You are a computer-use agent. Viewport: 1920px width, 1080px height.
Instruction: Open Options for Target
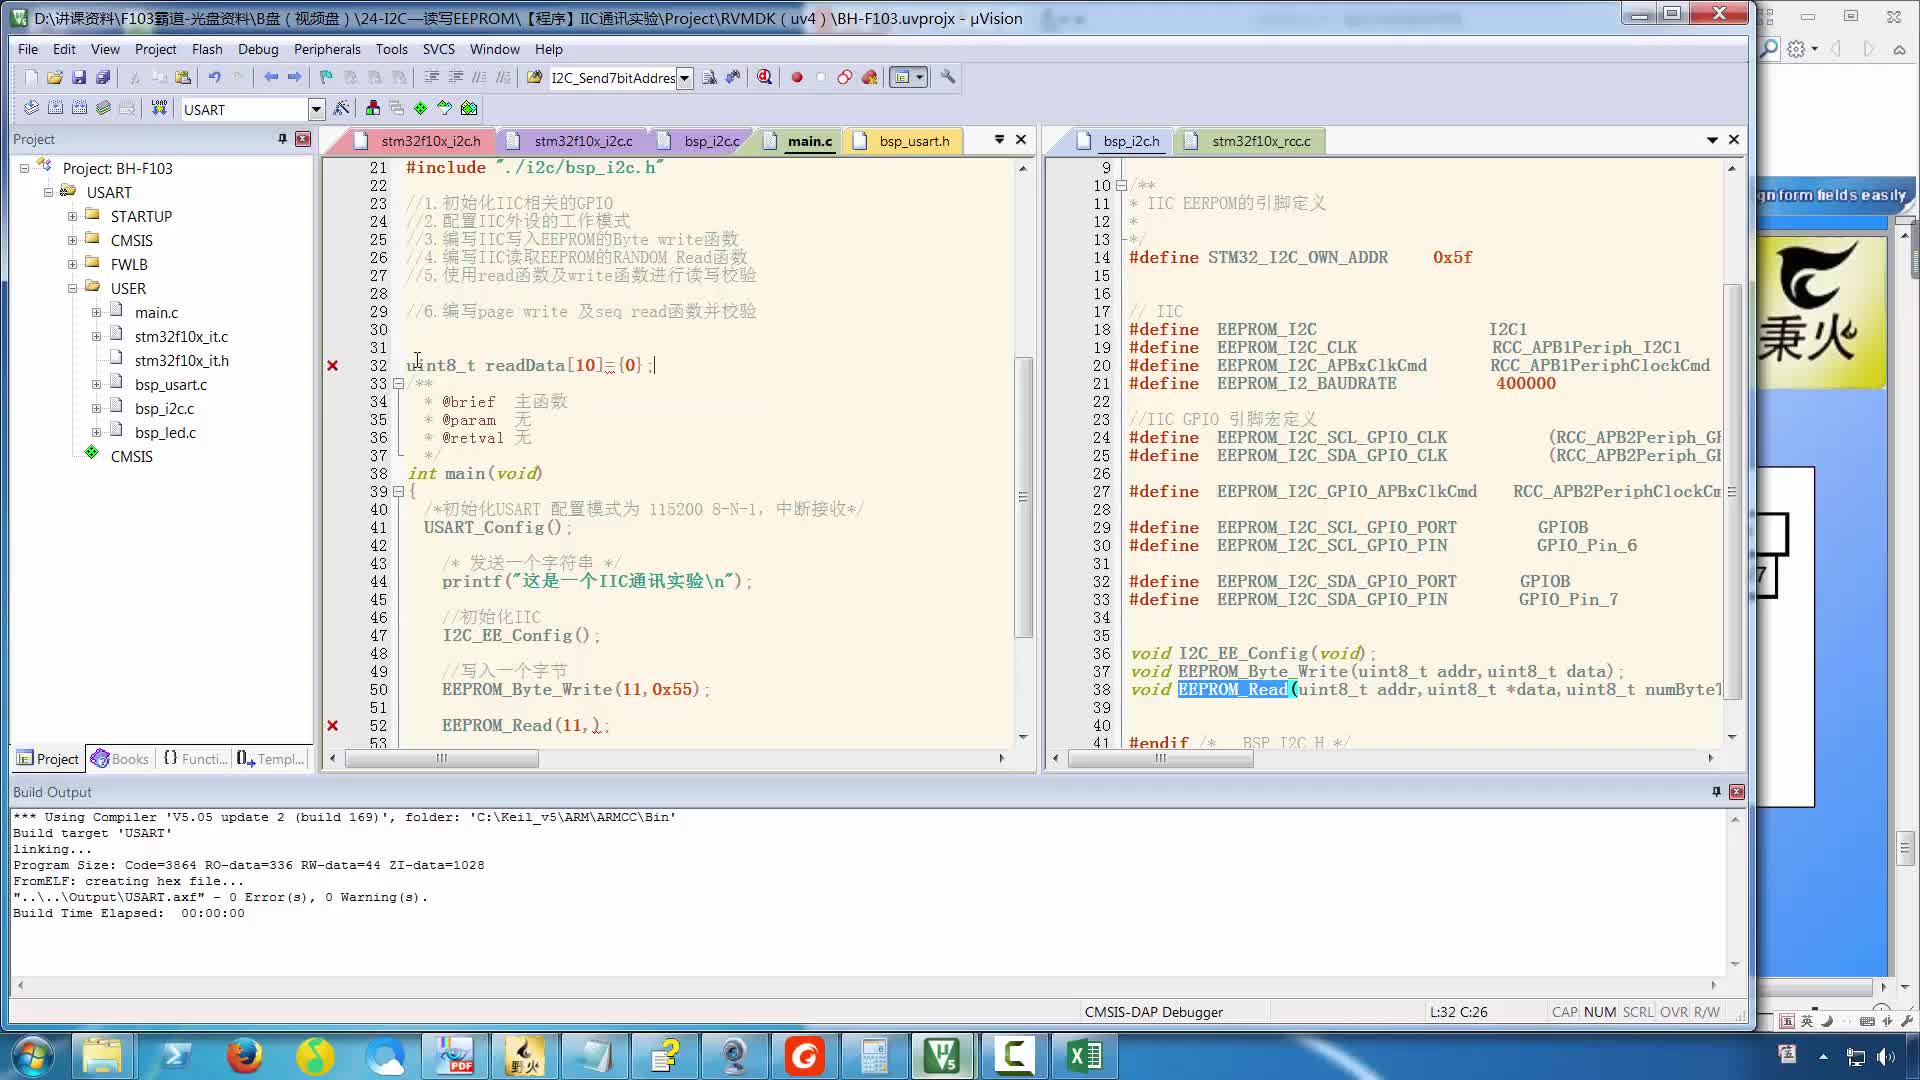[342, 108]
